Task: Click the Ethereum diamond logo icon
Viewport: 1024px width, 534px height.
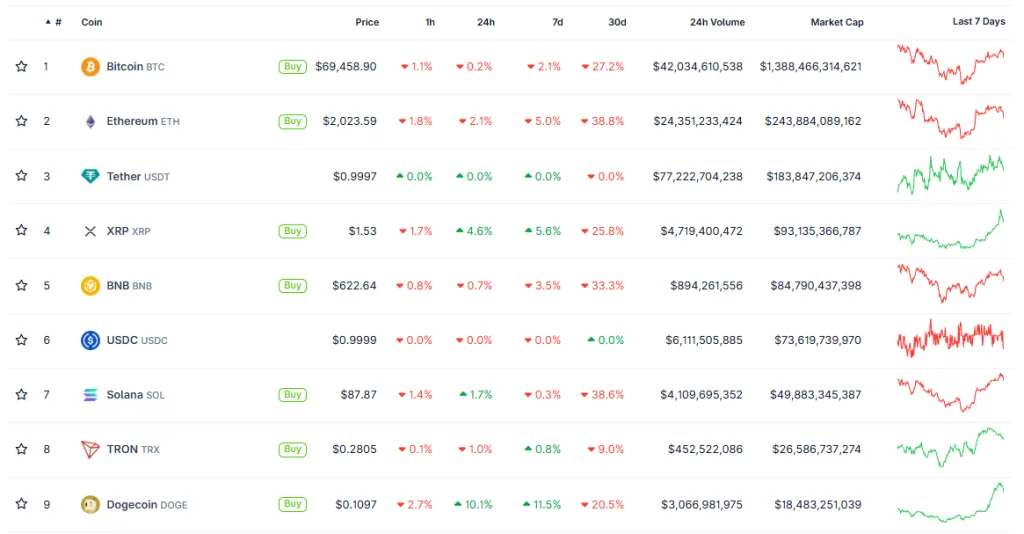Action: point(90,121)
